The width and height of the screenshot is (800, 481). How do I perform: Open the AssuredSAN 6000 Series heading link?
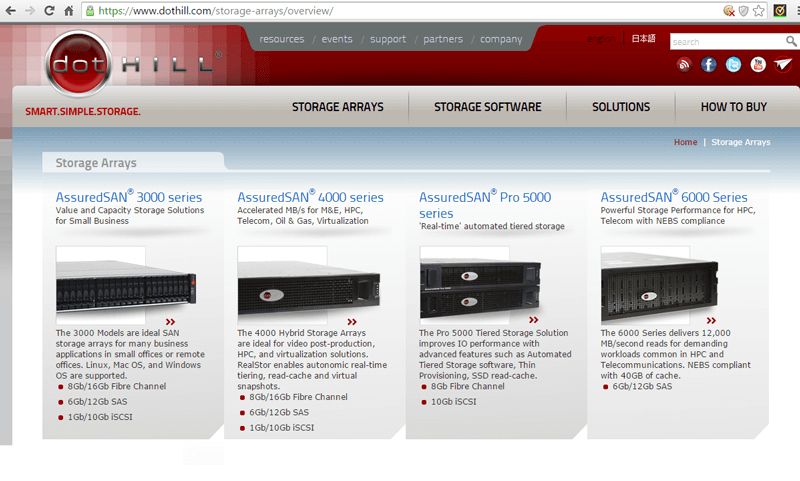(x=674, y=196)
